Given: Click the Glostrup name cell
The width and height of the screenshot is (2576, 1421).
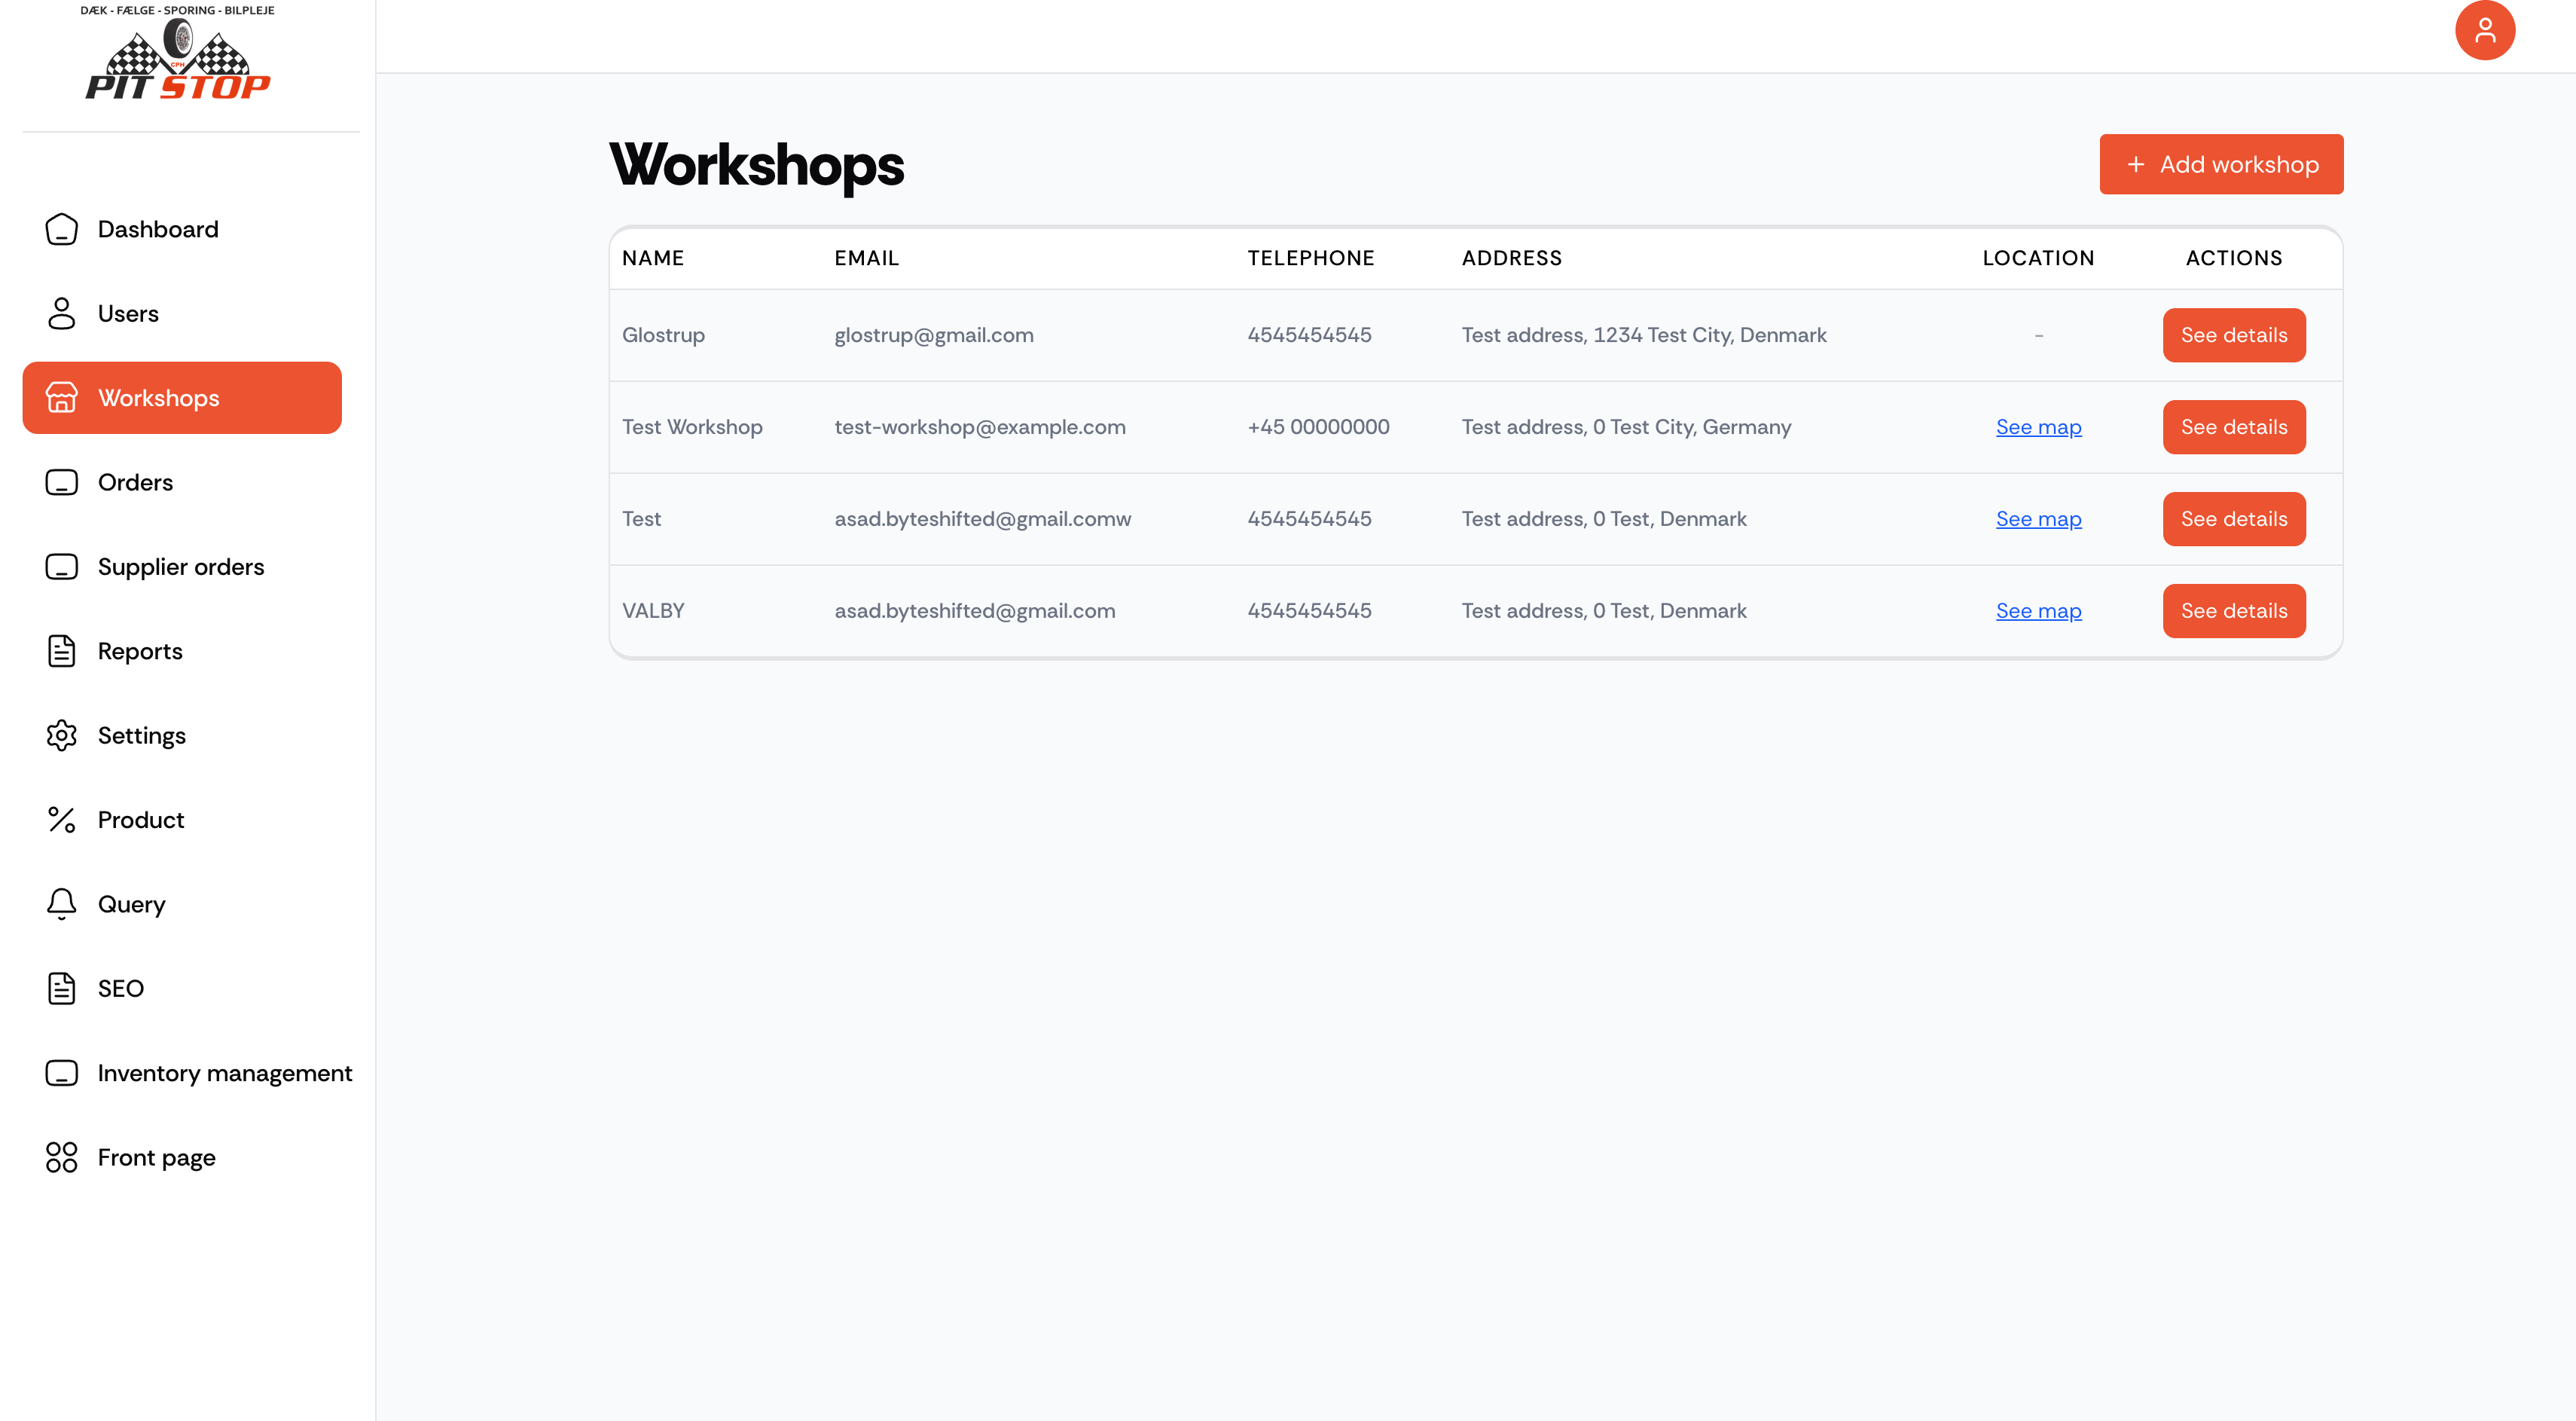Looking at the screenshot, I should (x=664, y=335).
